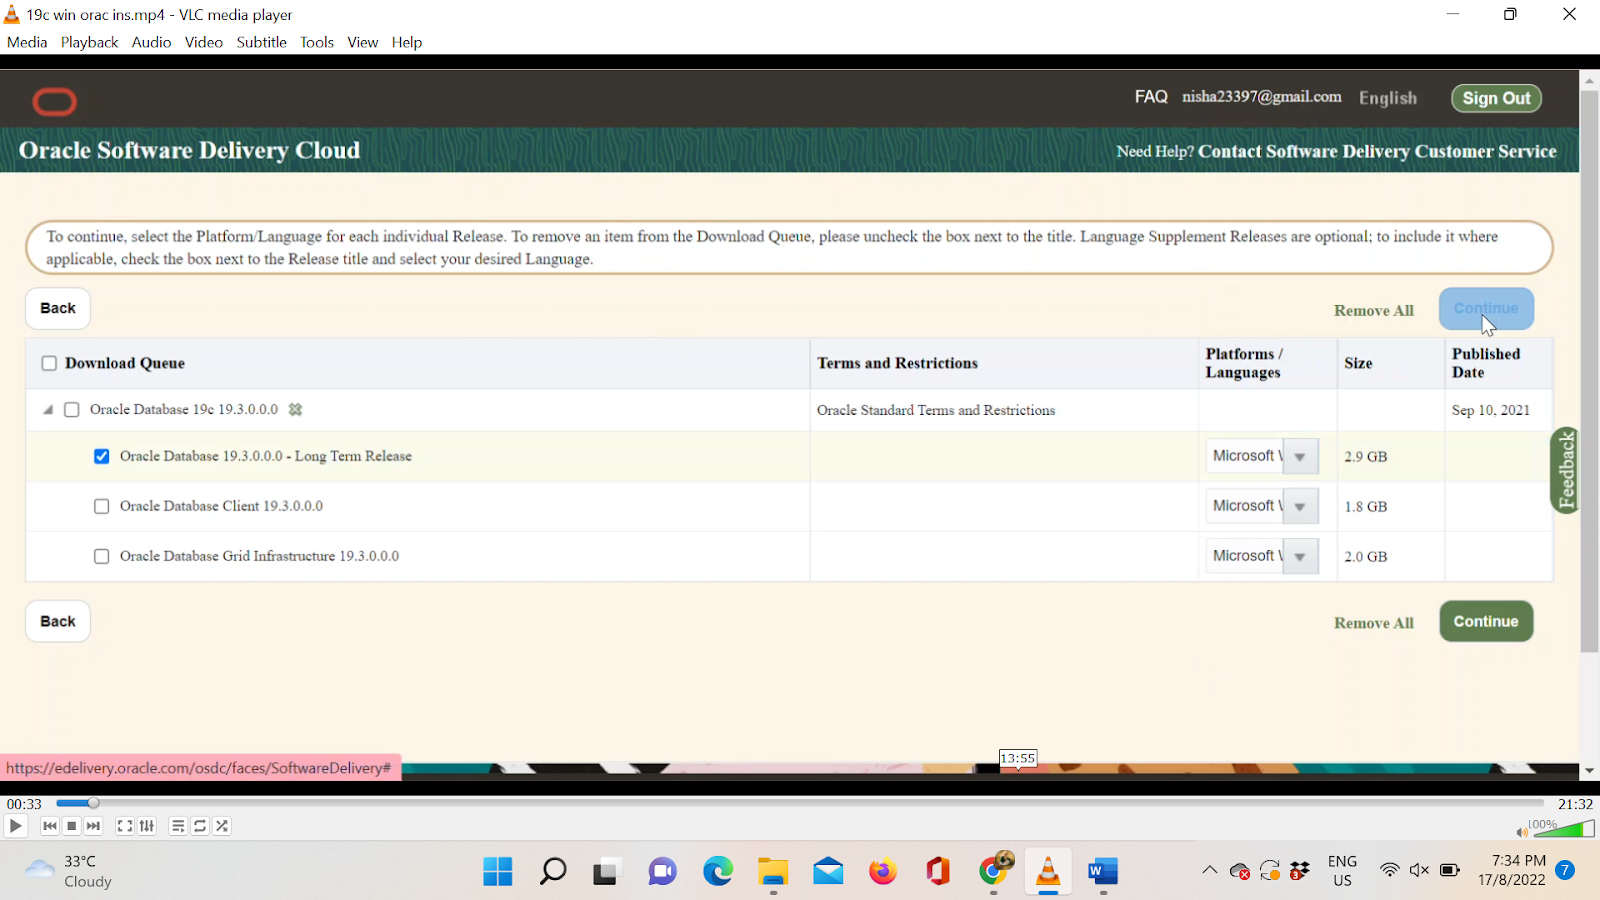Toggle random shuffle in VLC
Viewport: 1600px width, 900px height.
(222, 826)
